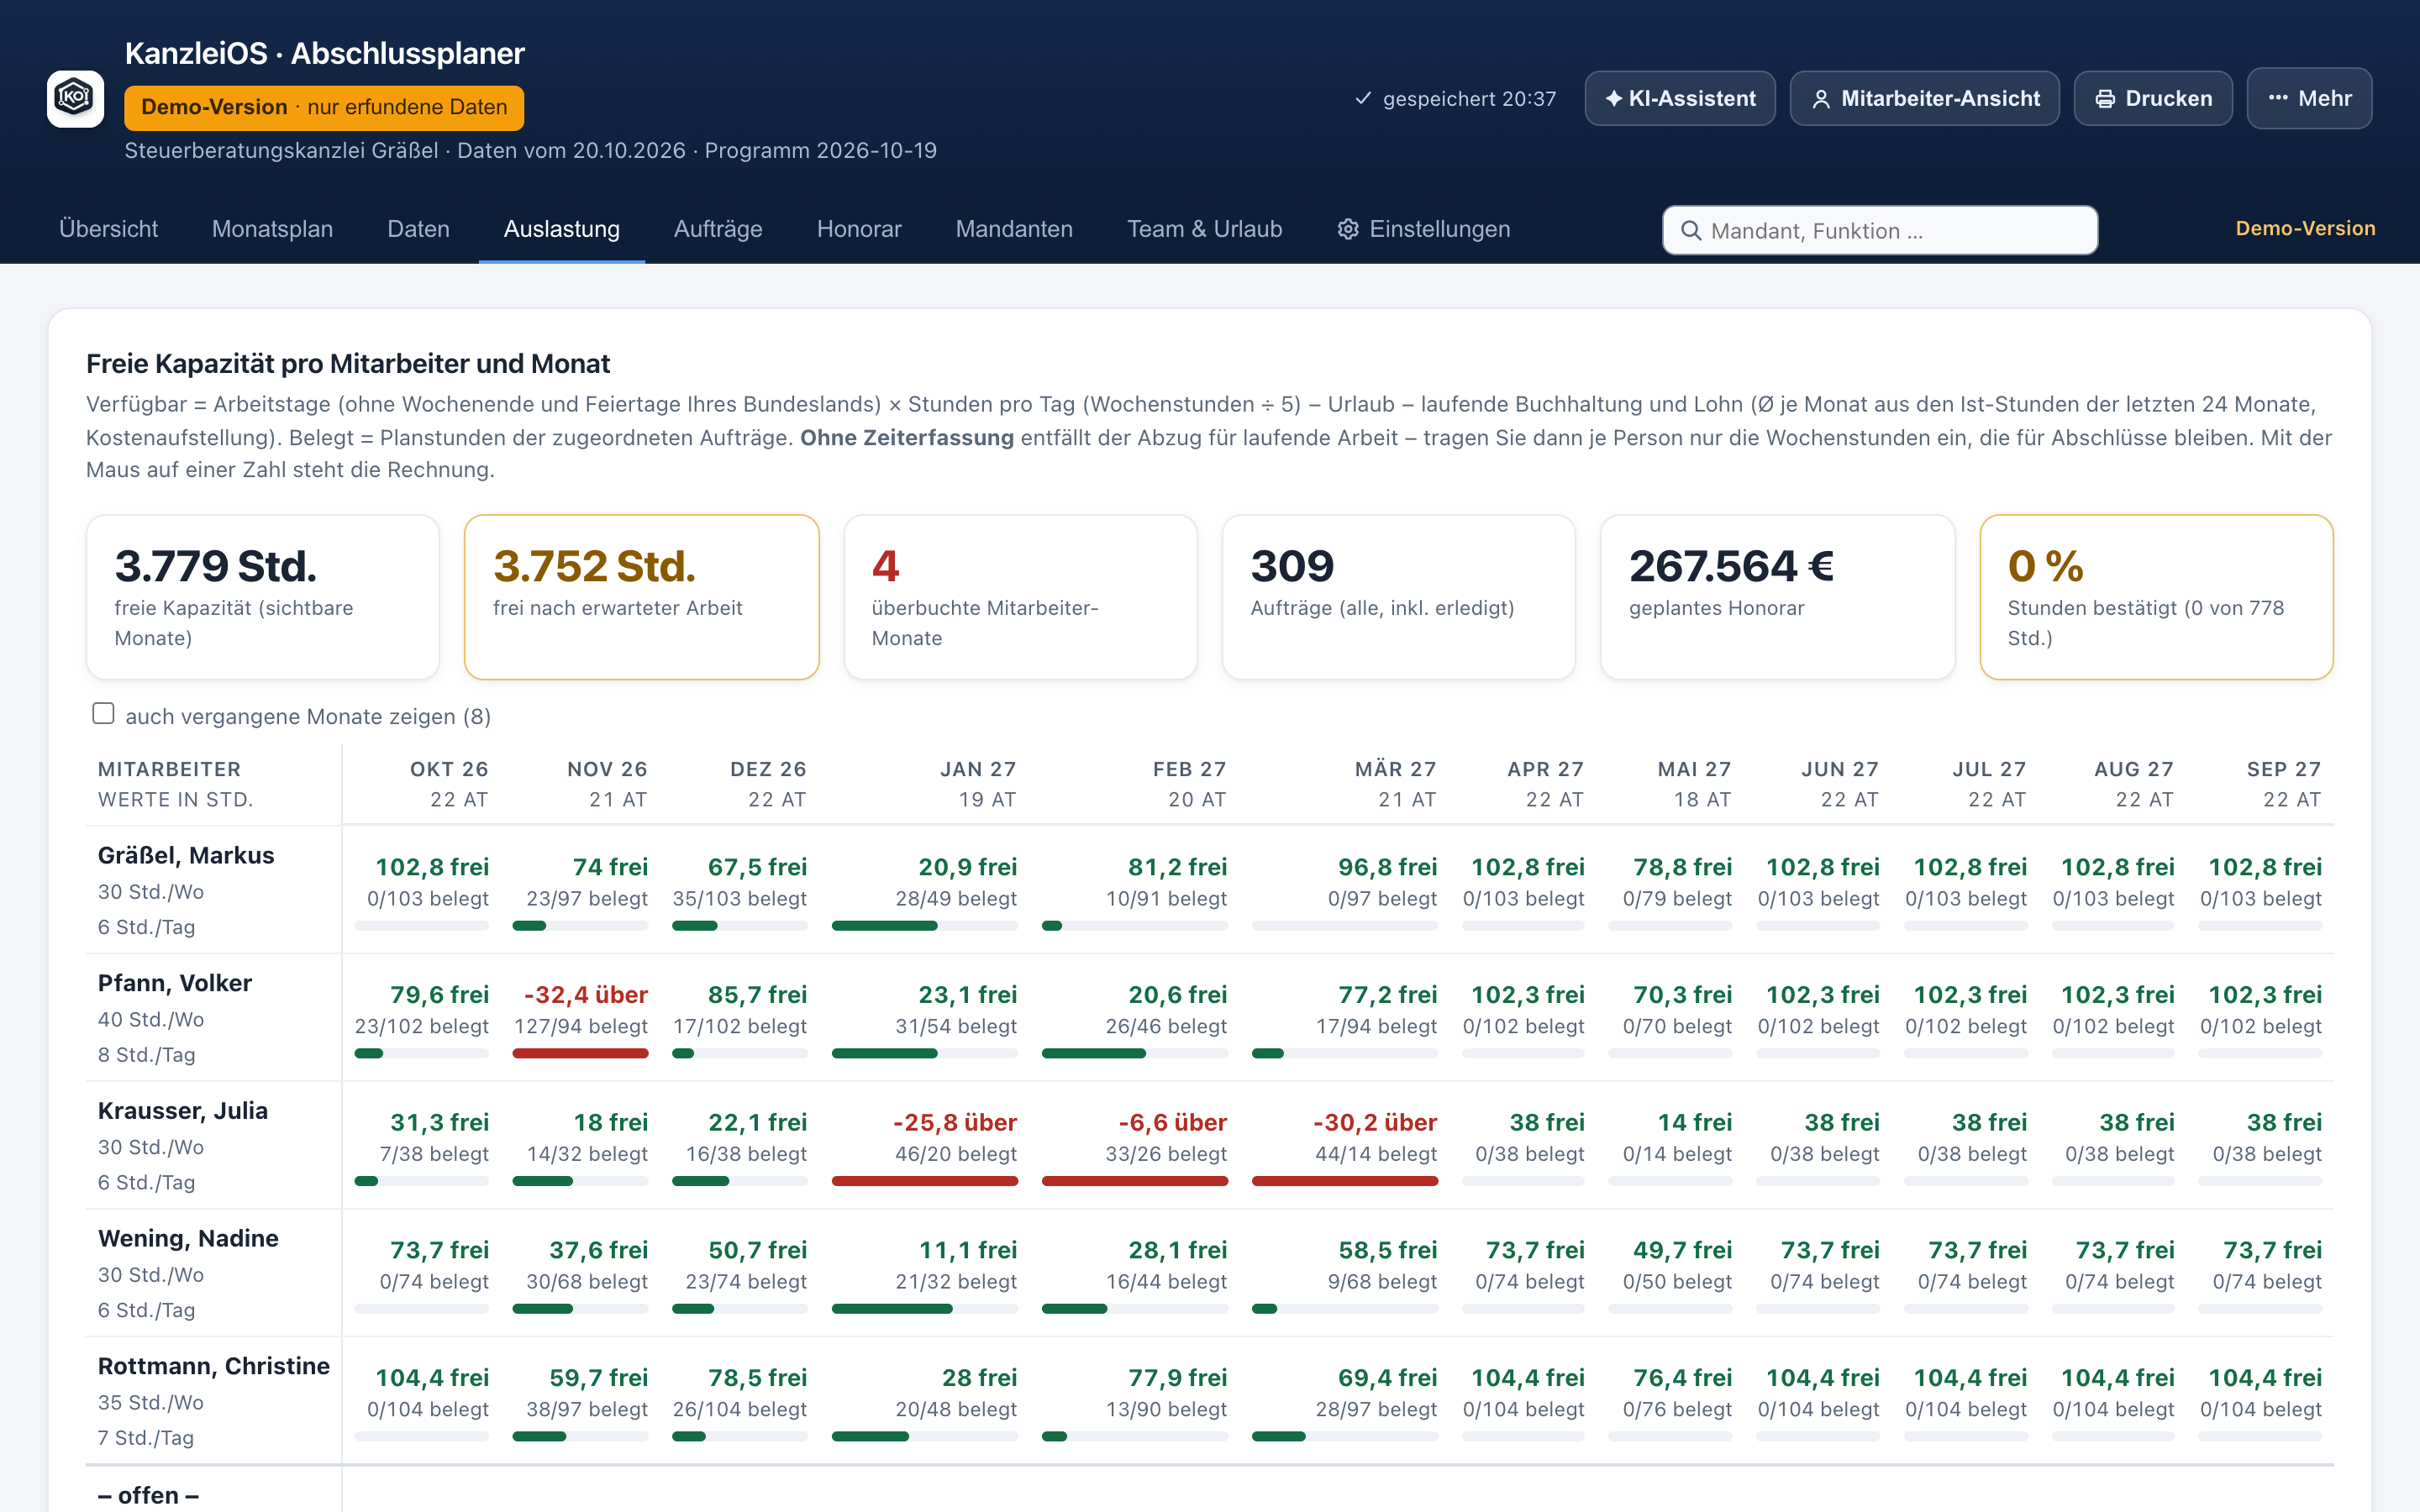The image size is (2420, 1512).
Task: Click Pfann's red NOV 26 overbooked bar
Action: pyautogui.click(x=580, y=1053)
